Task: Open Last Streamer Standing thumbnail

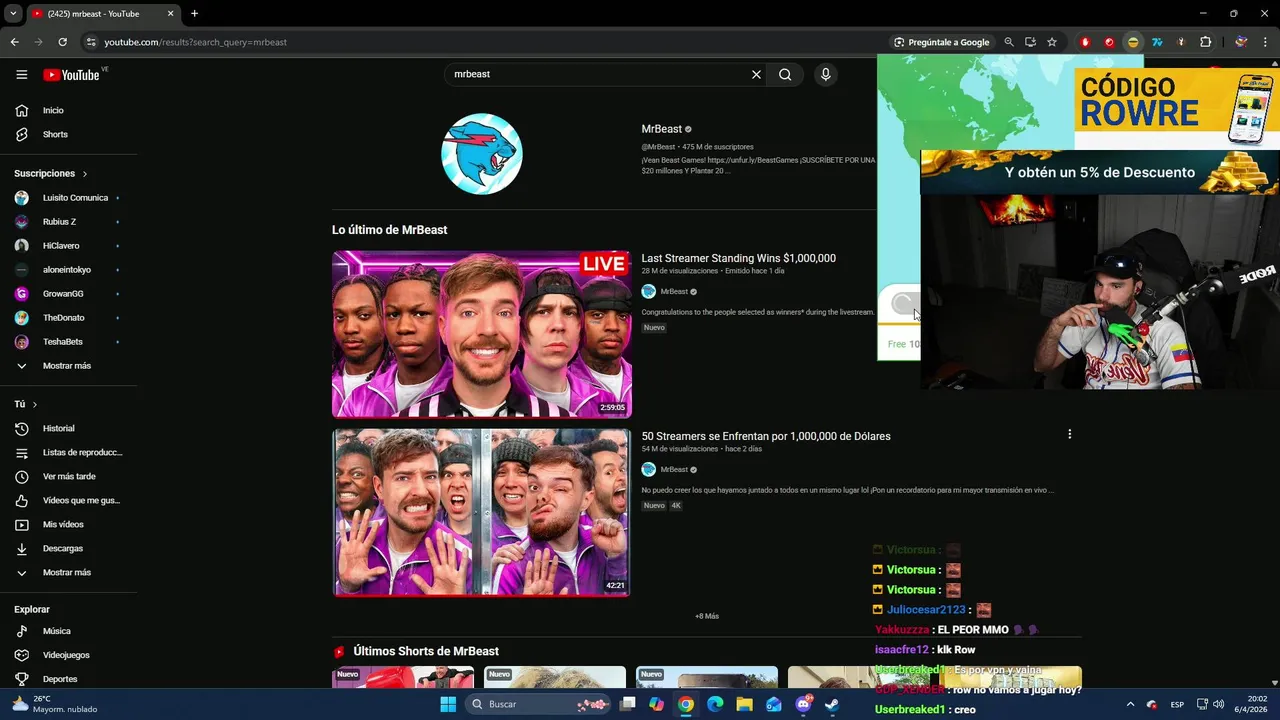Action: [482, 334]
